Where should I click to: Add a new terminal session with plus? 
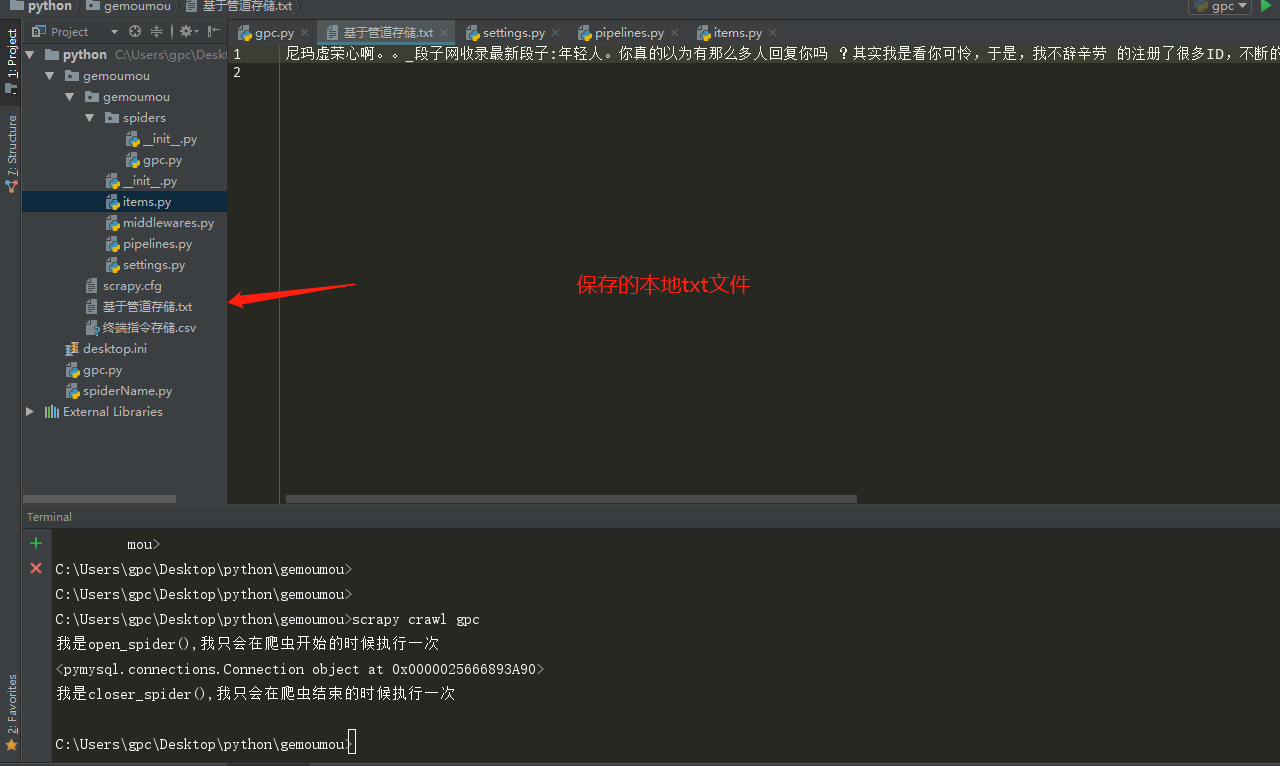[36, 543]
